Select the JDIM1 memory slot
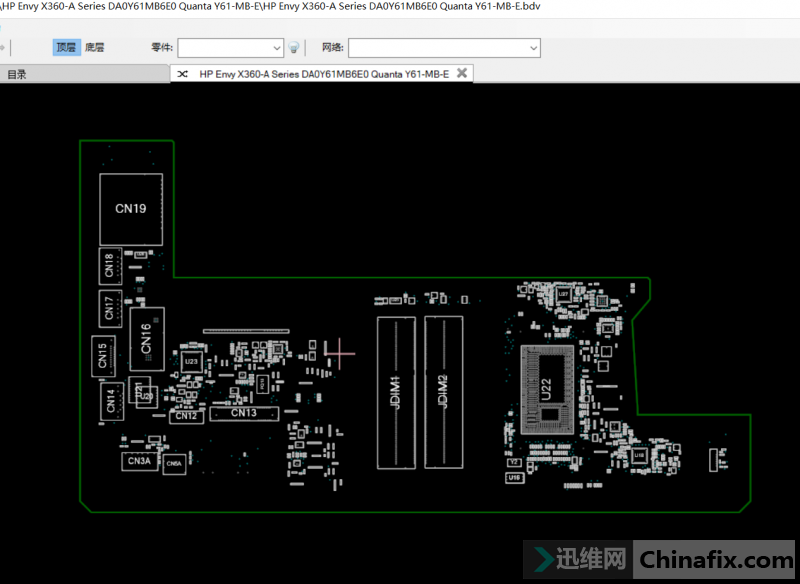800x584 pixels. [395, 391]
